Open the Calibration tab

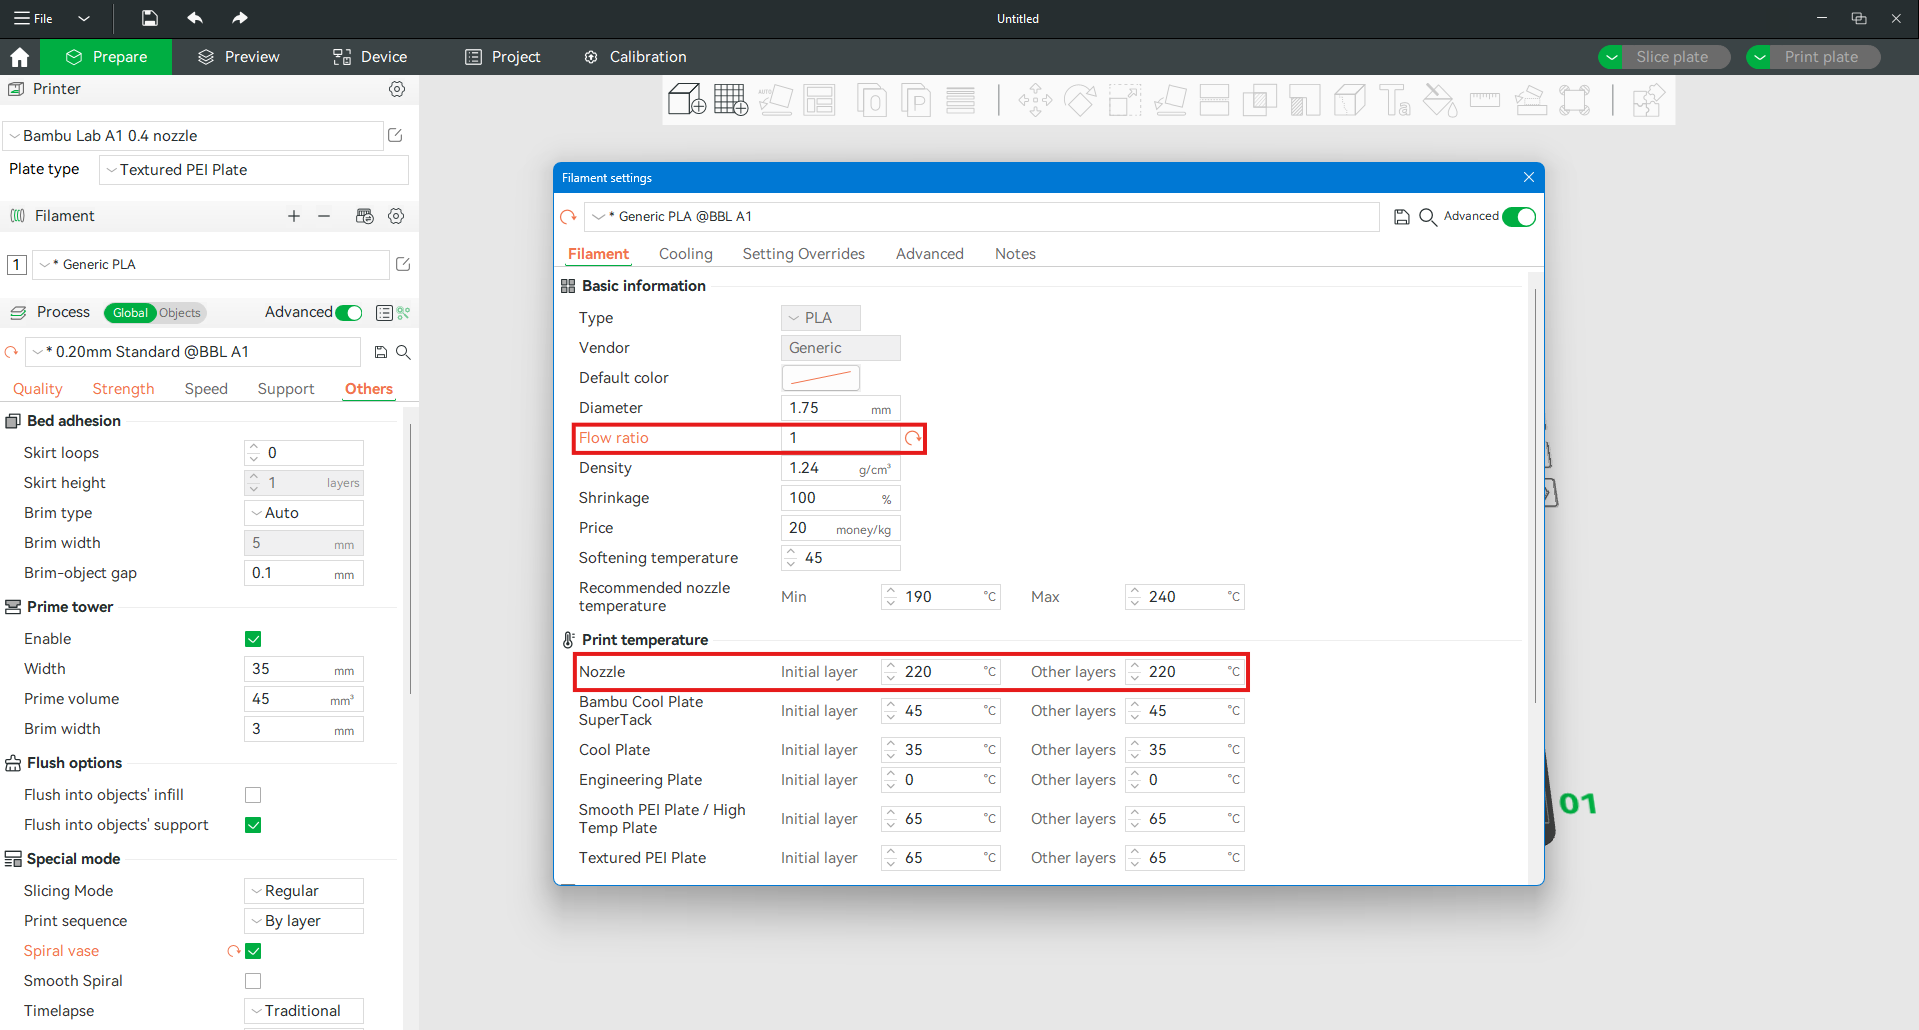635,57
